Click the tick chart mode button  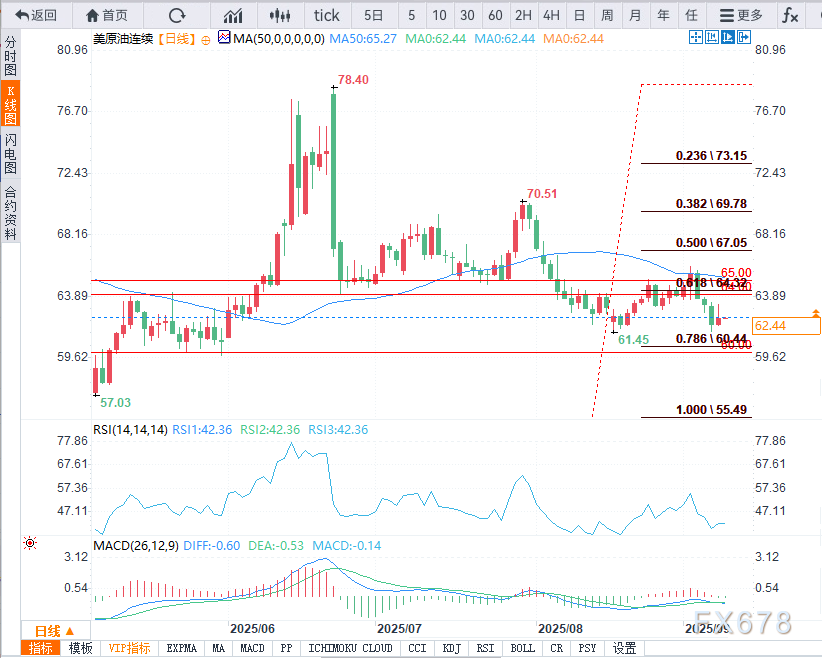[x=326, y=15]
